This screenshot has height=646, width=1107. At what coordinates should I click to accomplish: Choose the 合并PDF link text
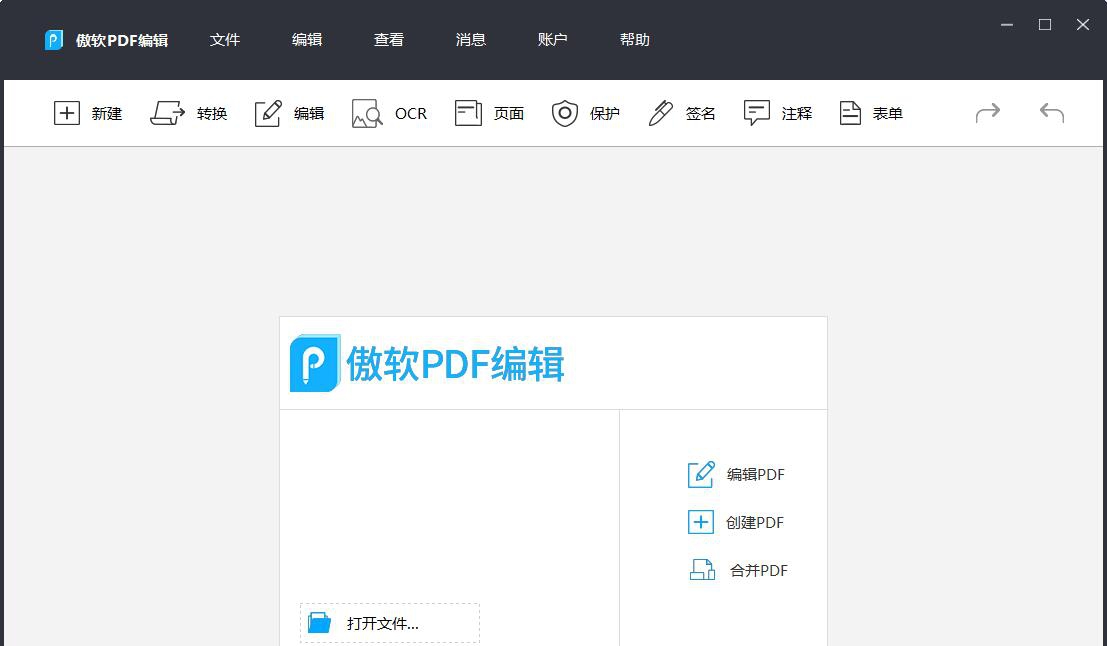[x=758, y=570]
